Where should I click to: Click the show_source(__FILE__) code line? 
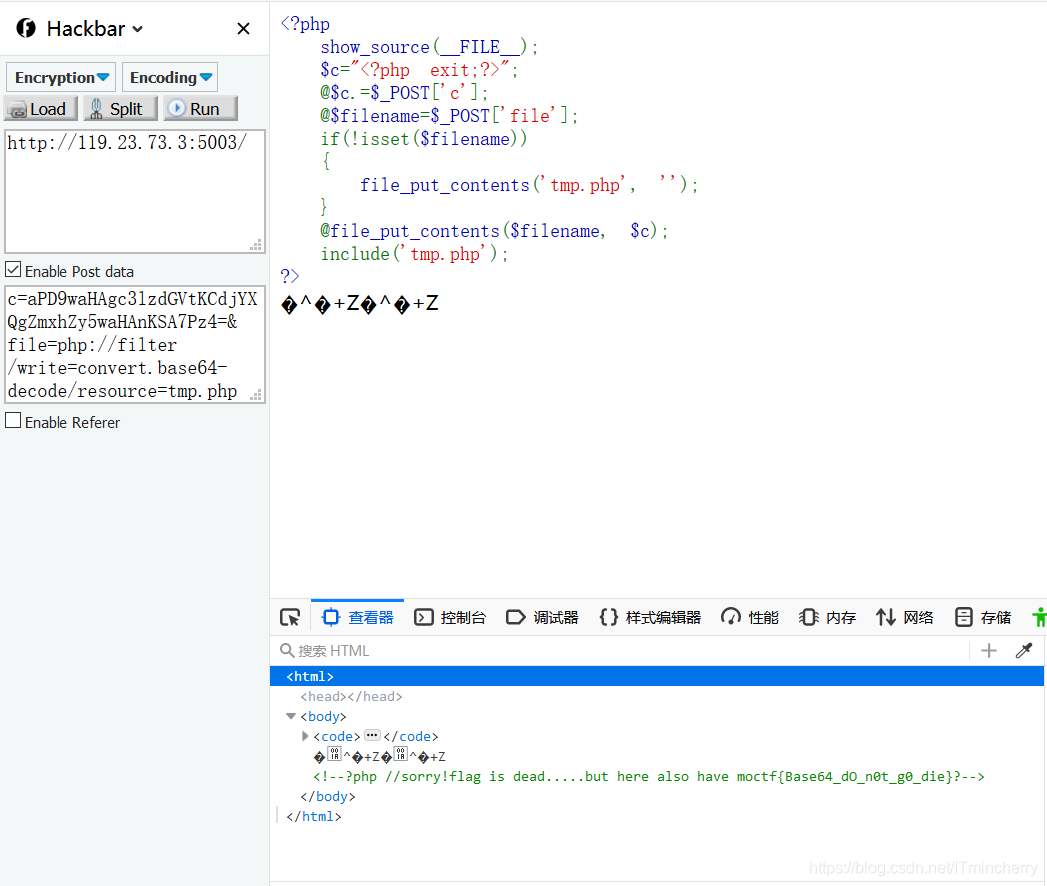point(429,47)
